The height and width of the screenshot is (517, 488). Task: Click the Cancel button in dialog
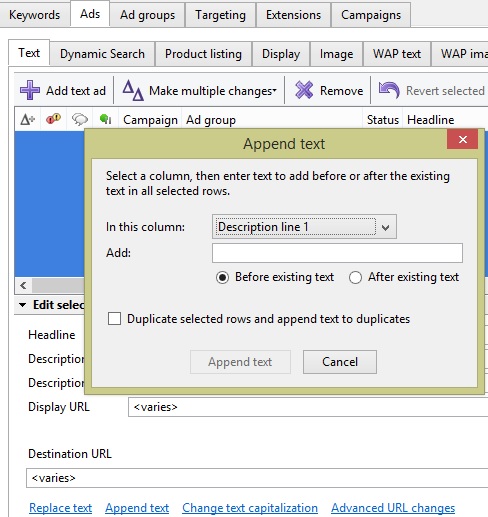point(340,362)
